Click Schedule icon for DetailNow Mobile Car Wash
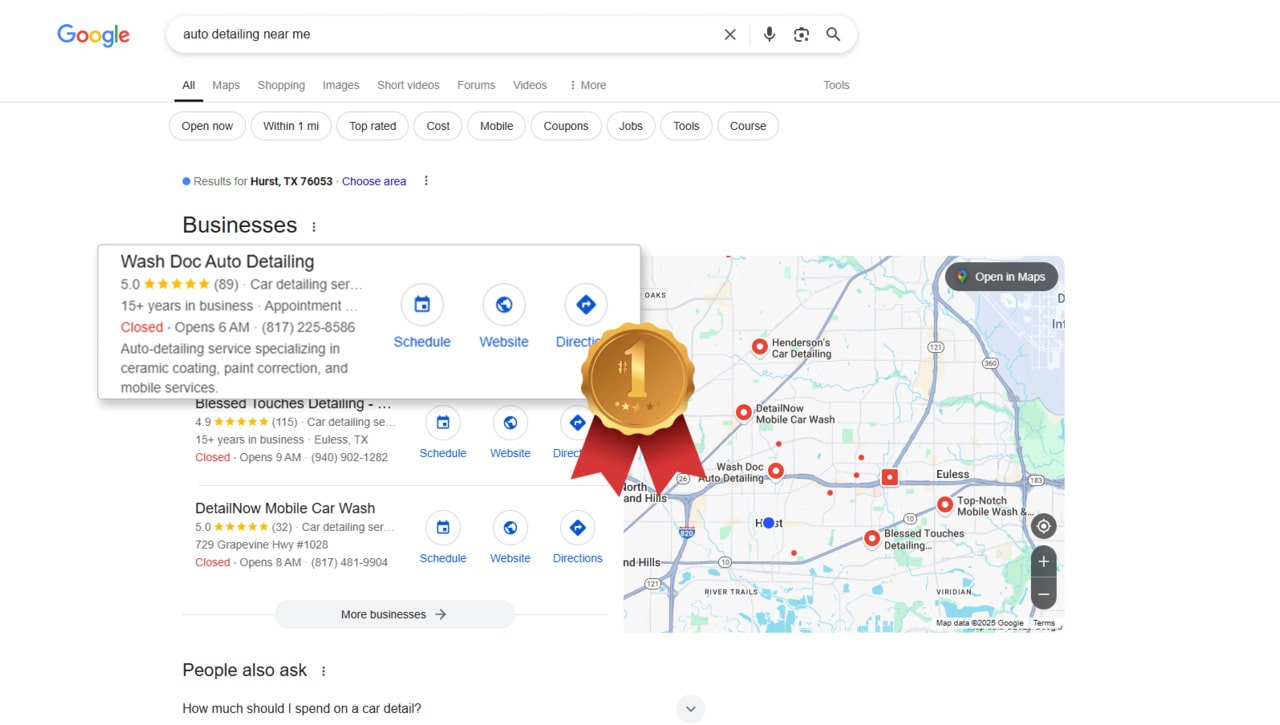Viewport: 1280px width, 725px height. point(443,527)
